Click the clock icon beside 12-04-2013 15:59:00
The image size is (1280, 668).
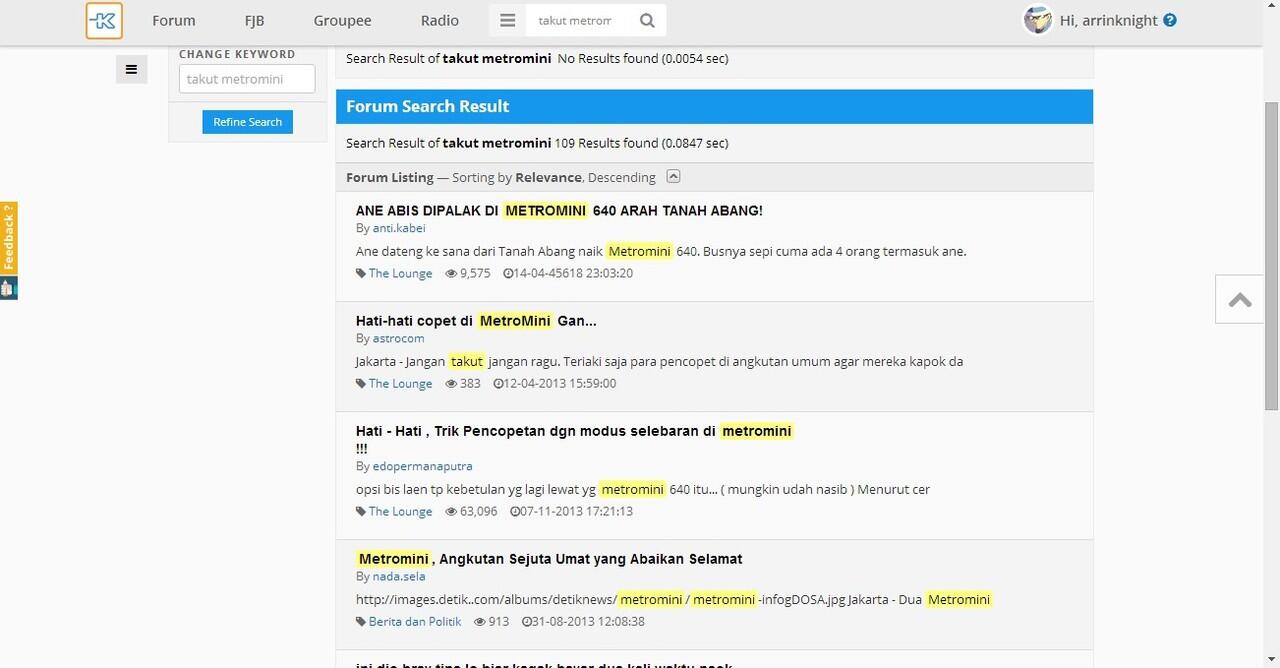(498, 383)
